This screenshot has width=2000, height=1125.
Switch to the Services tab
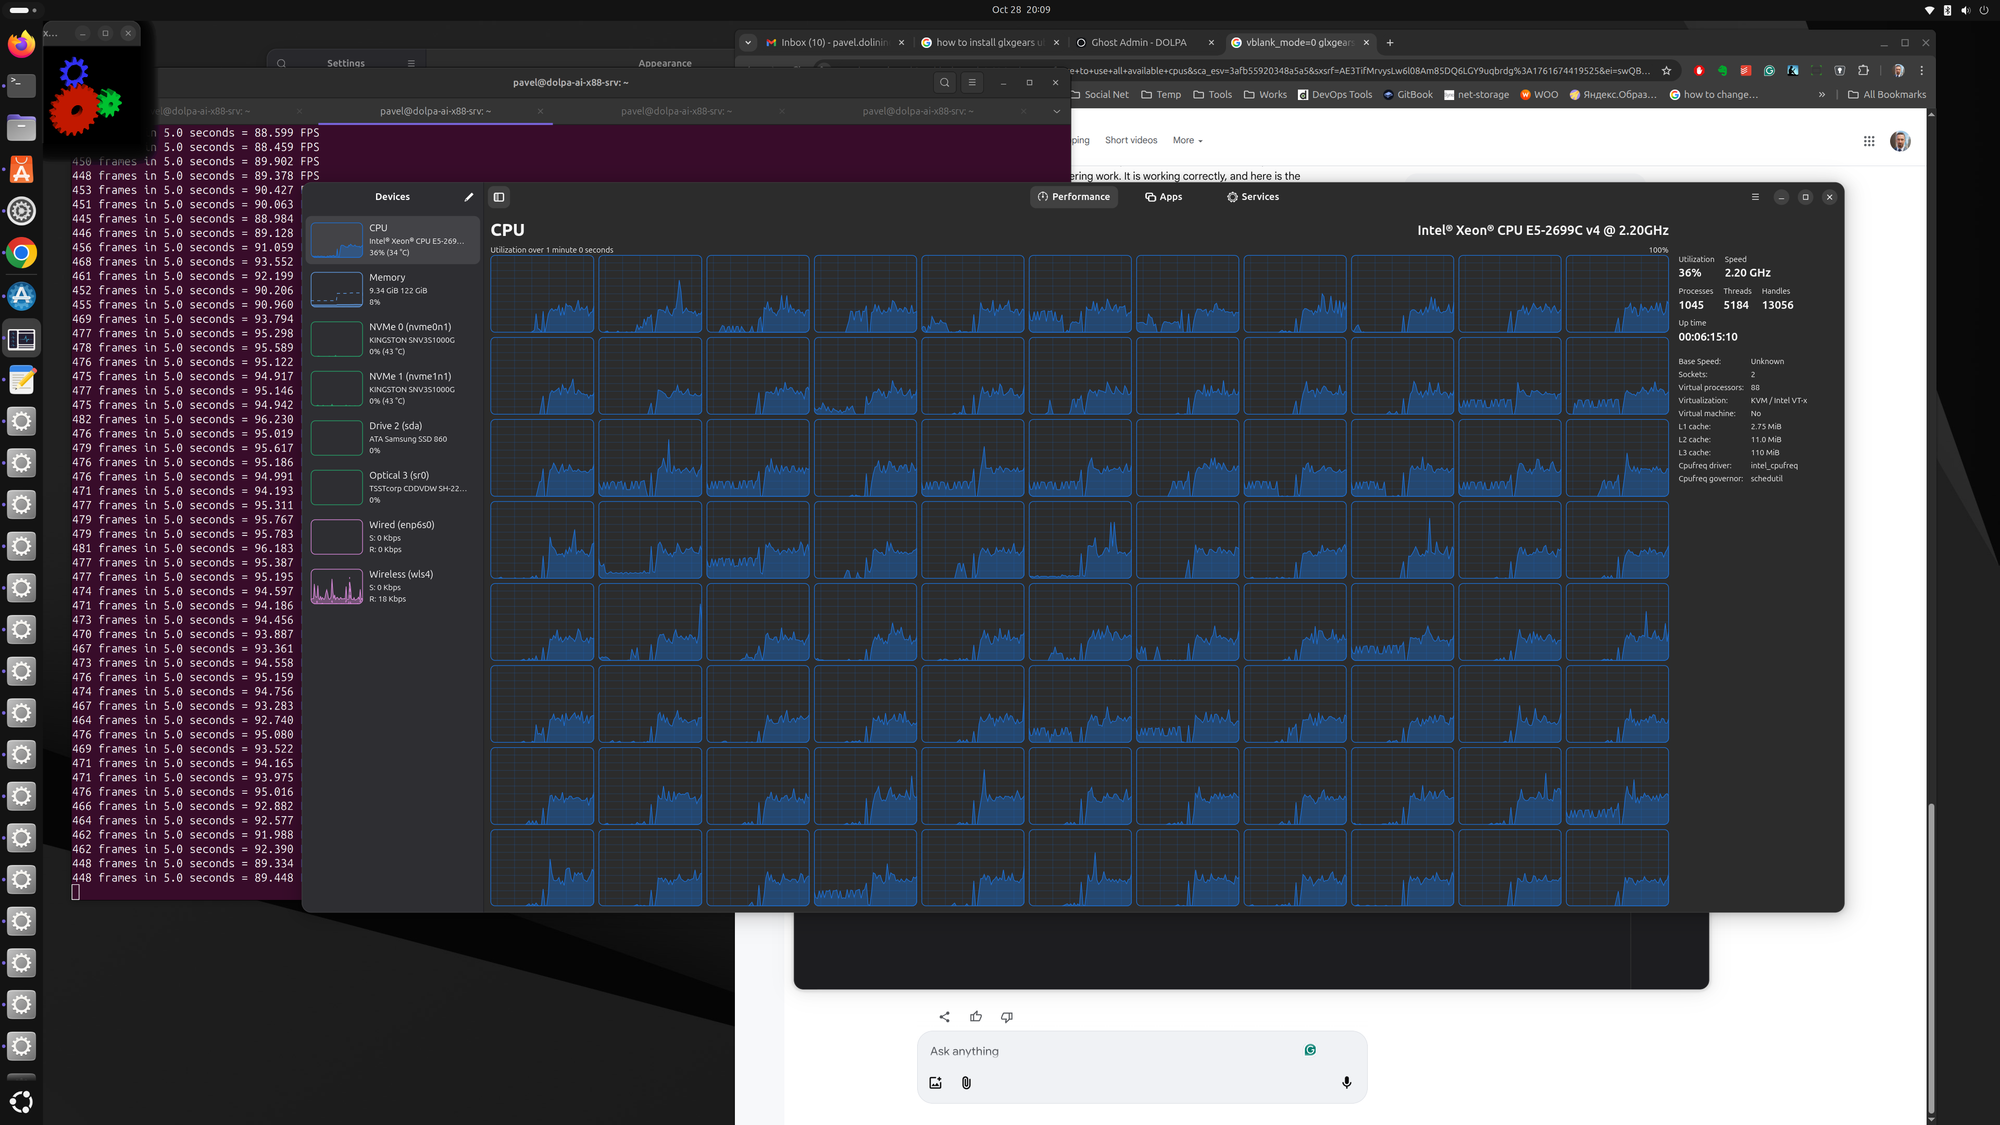(1252, 197)
